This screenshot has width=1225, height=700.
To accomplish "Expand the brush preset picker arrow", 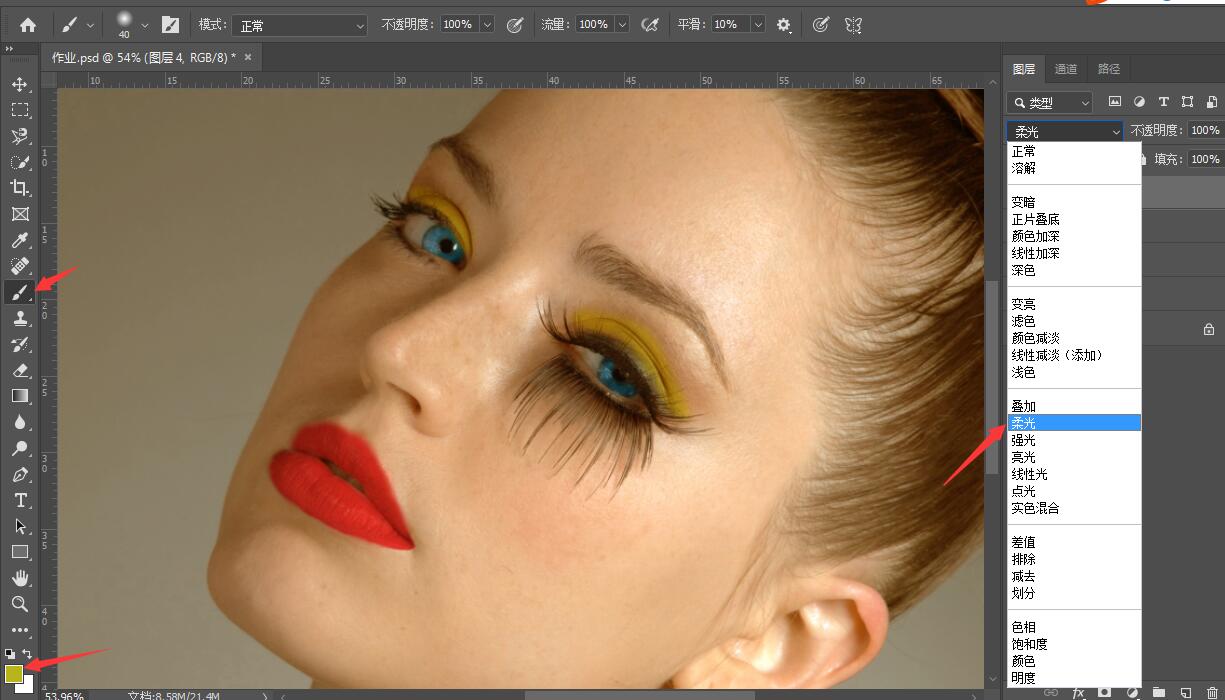I will click(x=146, y=25).
